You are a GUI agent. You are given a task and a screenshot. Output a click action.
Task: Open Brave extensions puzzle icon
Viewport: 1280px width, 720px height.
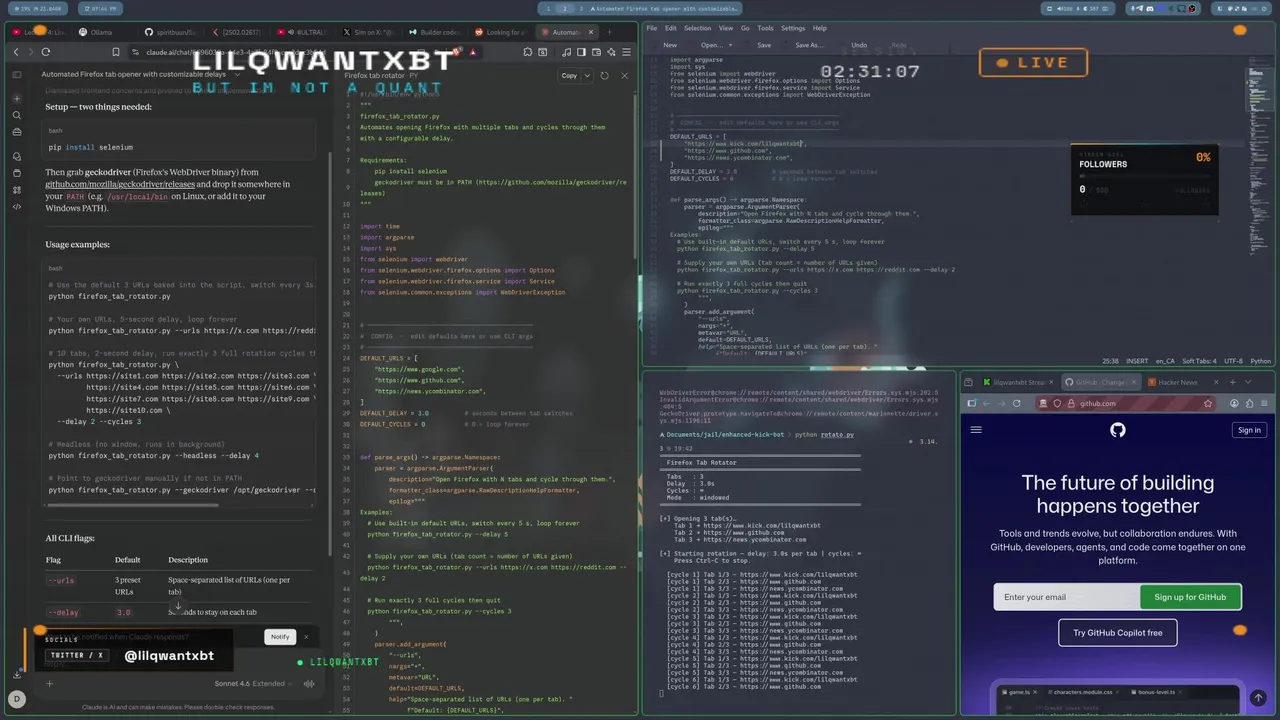(x=527, y=52)
